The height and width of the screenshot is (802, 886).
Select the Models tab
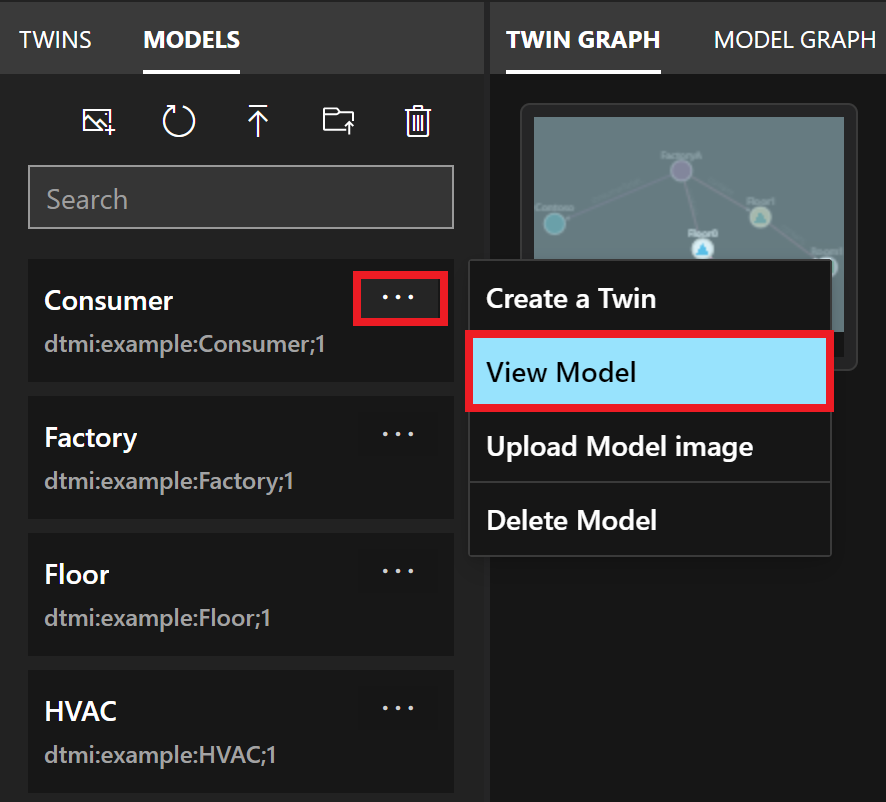click(x=191, y=40)
